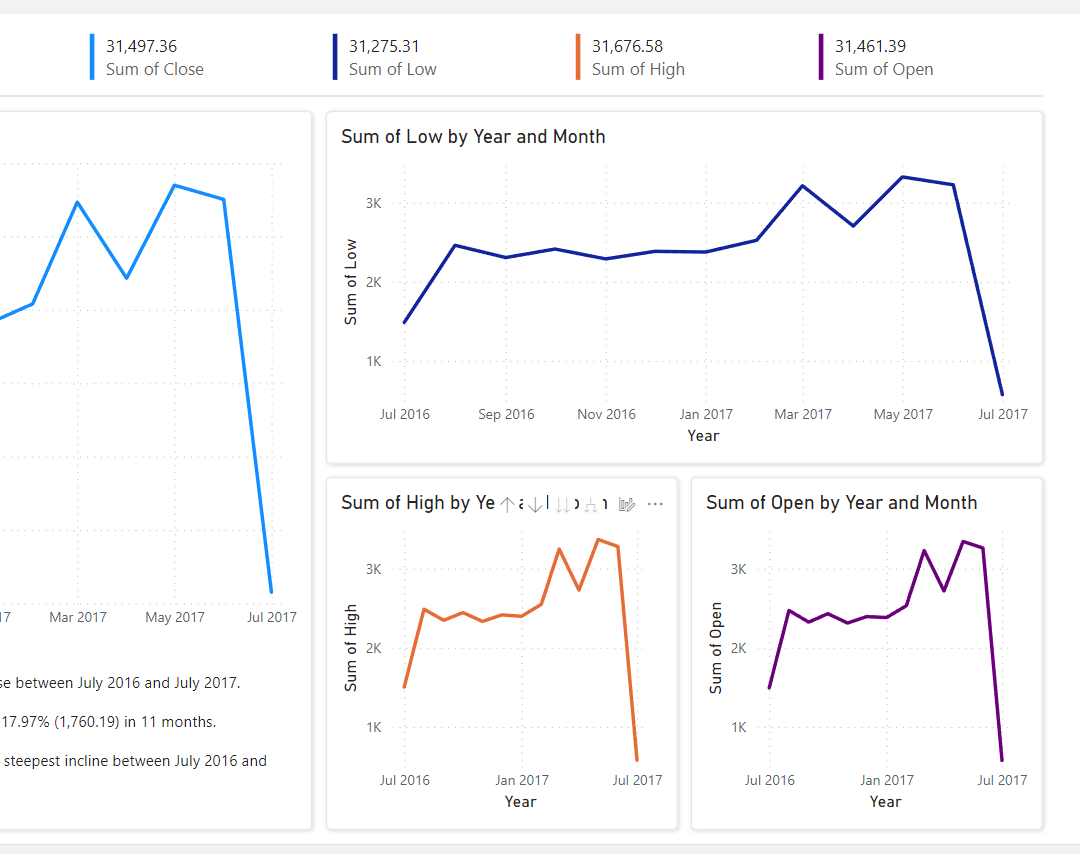Click the light blue Close color bar
The width and height of the screenshot is (1080, 854).
[x=92, y=57]
